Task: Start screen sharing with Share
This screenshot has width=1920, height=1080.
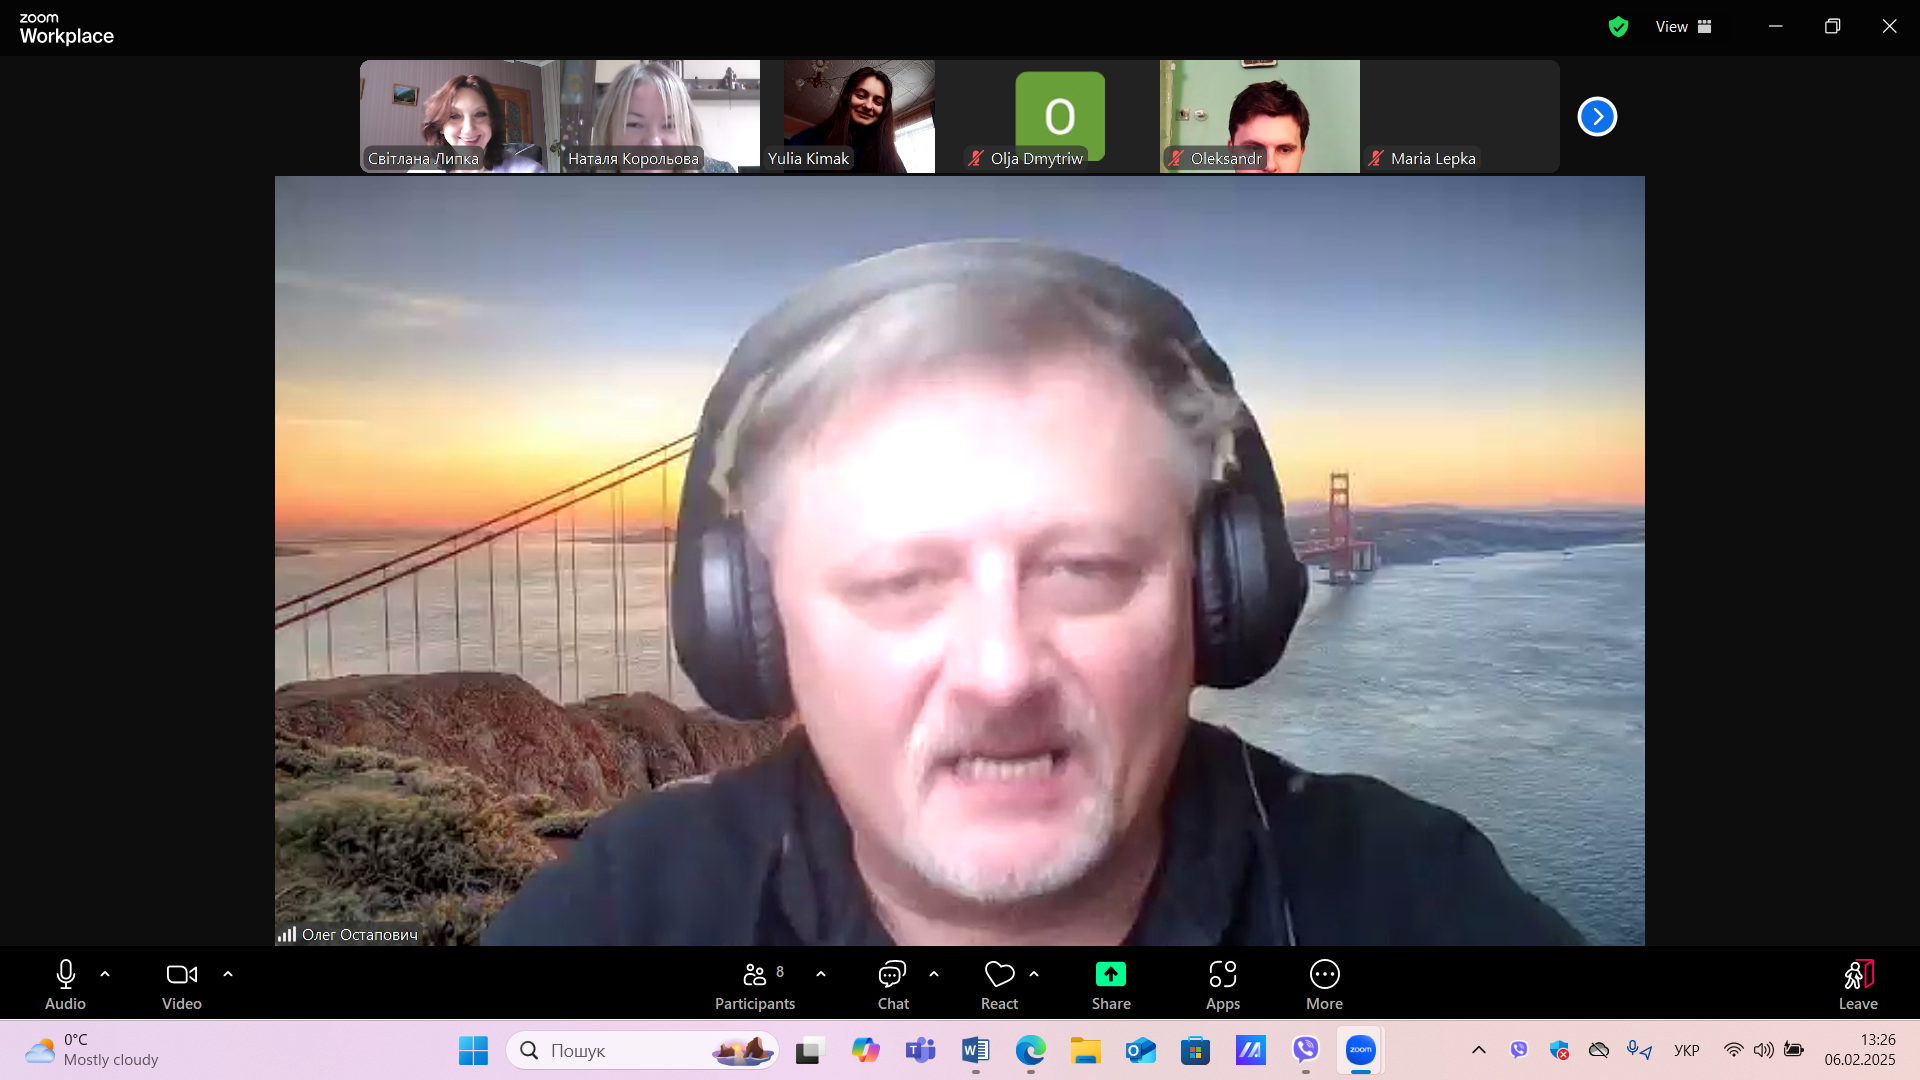Action: tap(1111, 985)
